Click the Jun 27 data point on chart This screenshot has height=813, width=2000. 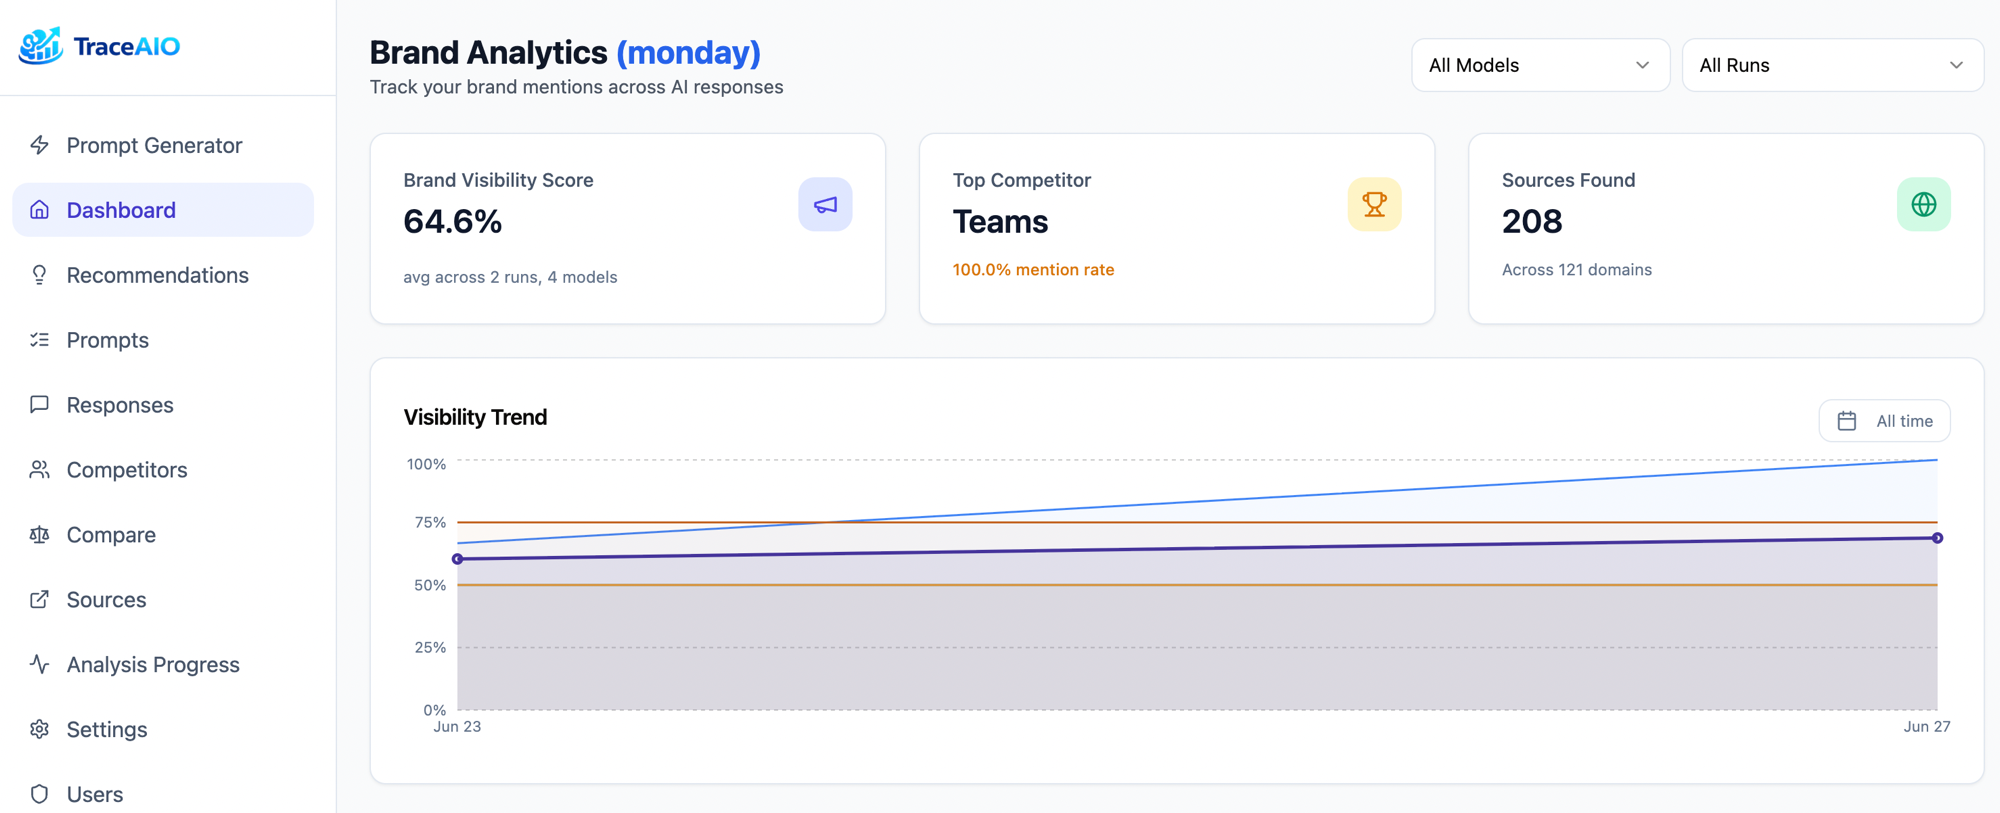(1937, 538)
